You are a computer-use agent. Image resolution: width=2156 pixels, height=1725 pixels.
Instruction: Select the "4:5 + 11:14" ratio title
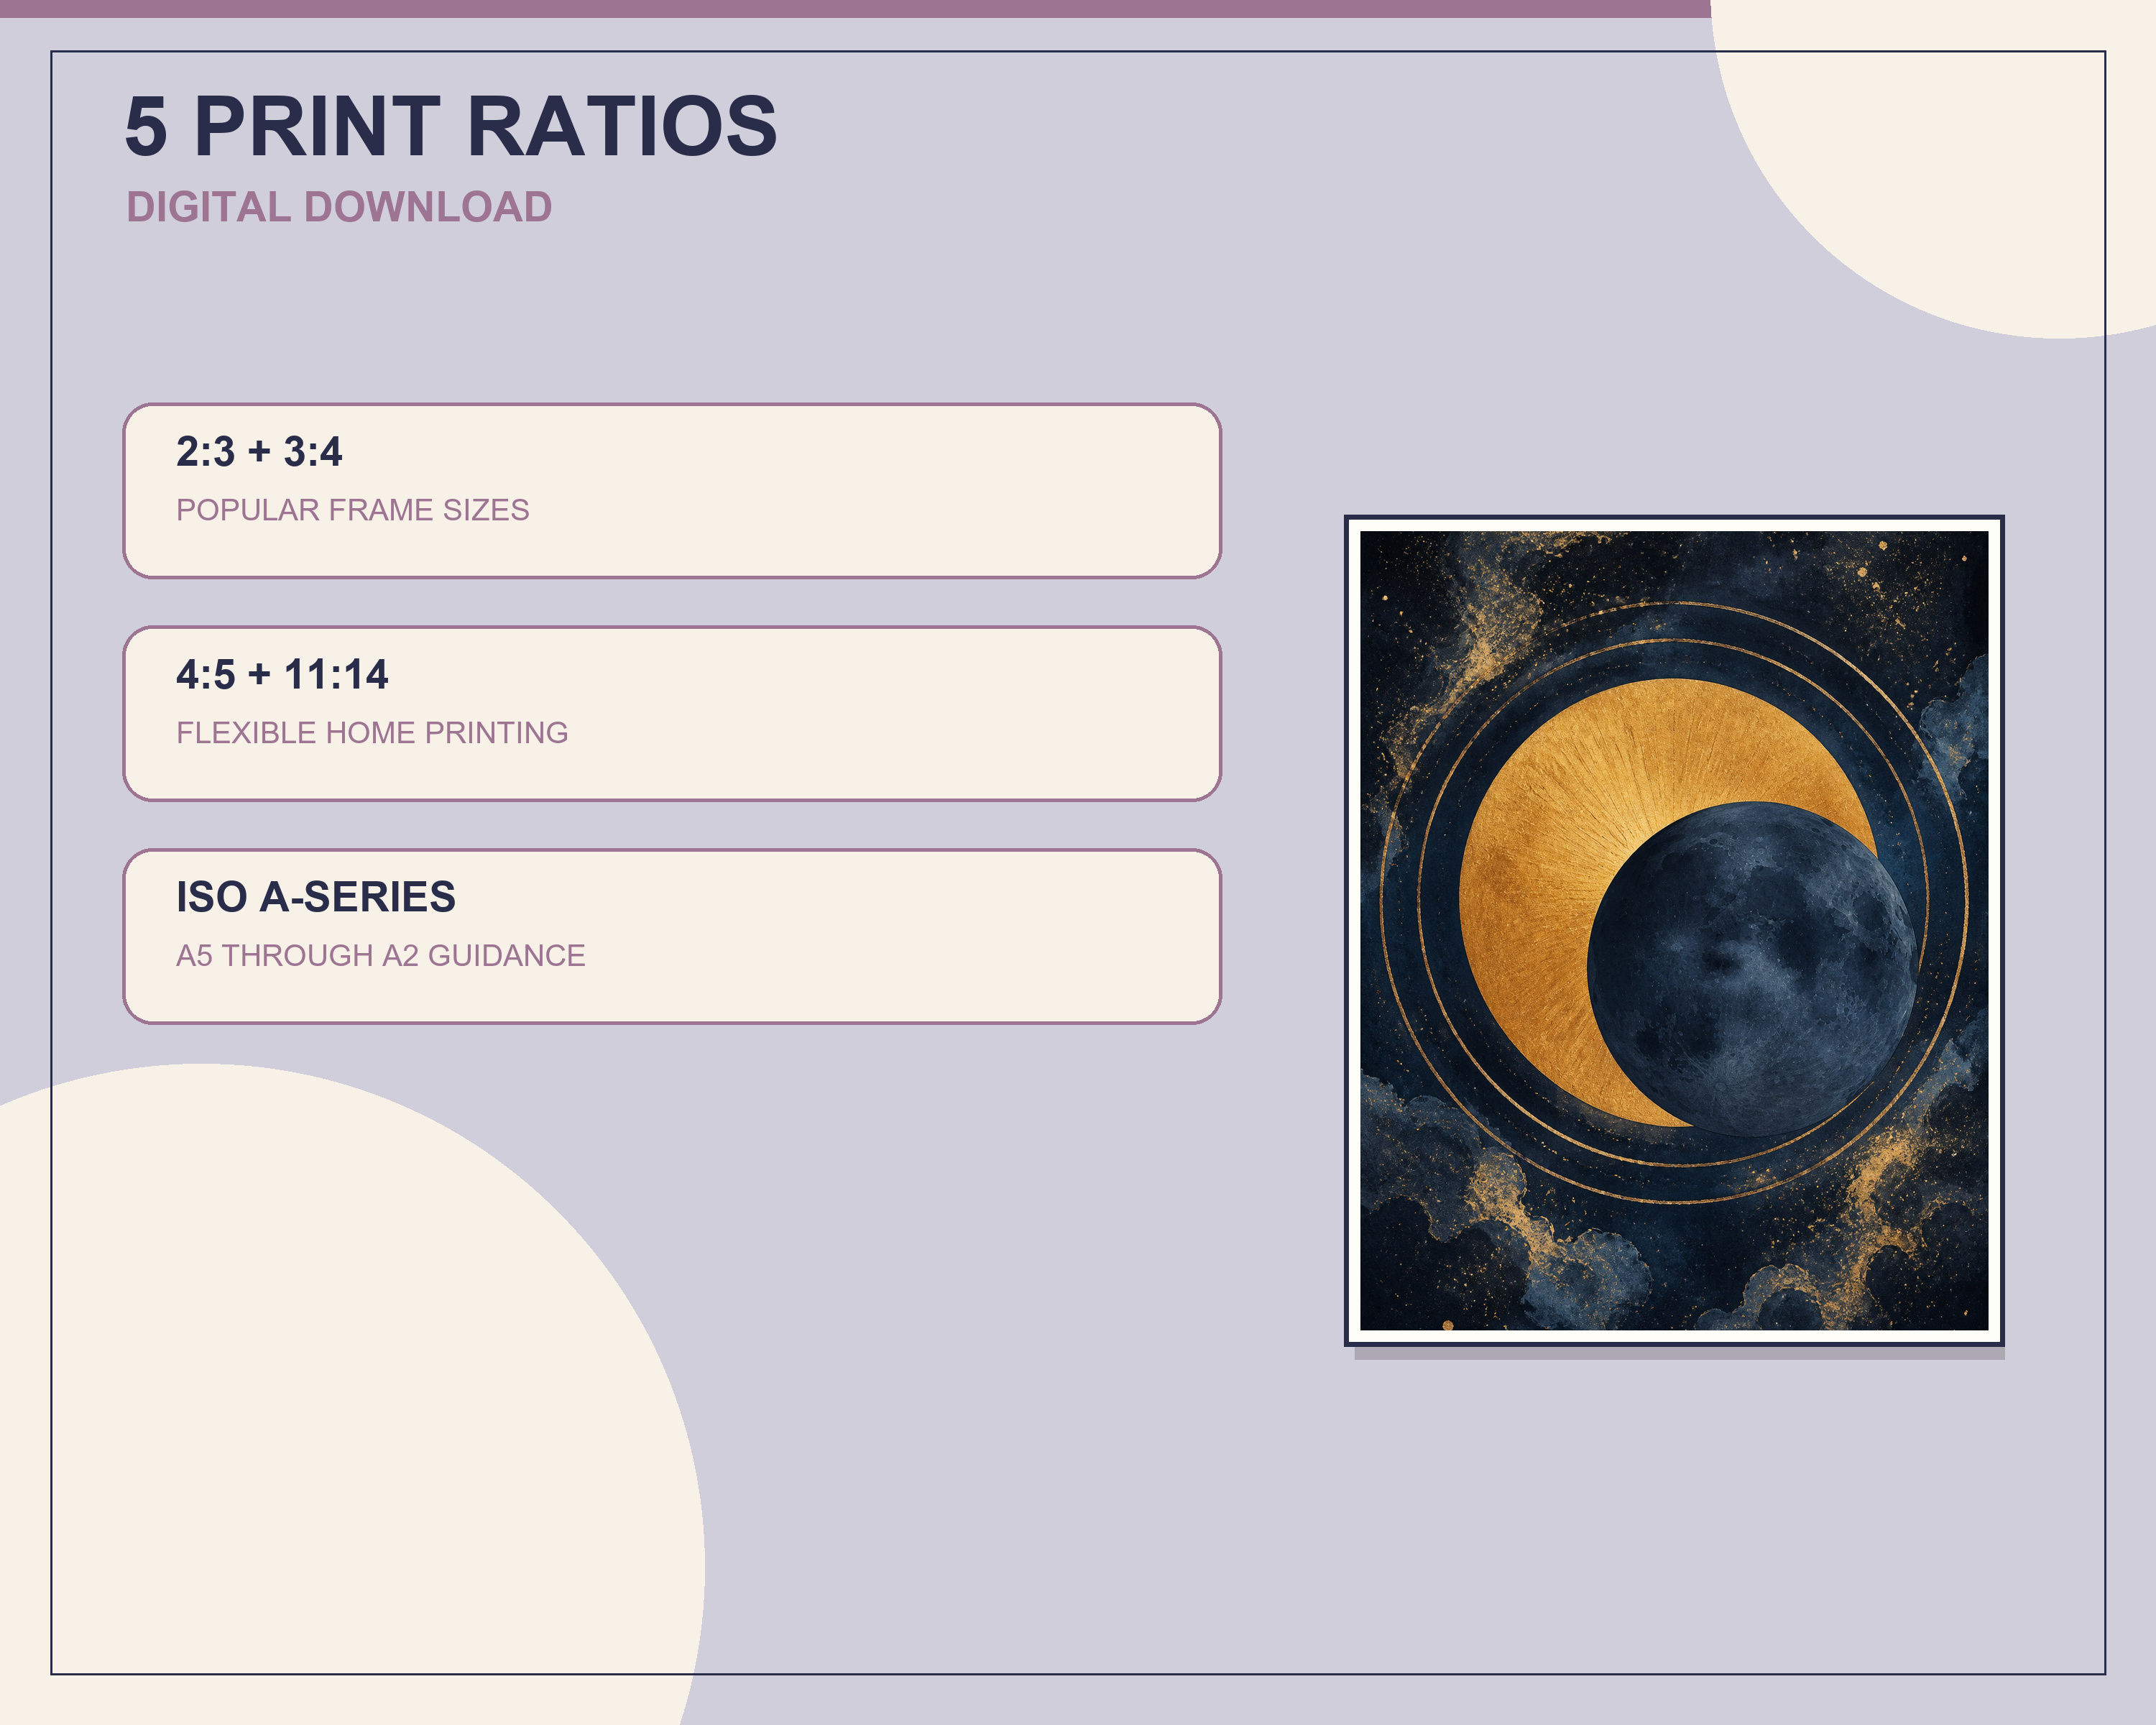282,675
